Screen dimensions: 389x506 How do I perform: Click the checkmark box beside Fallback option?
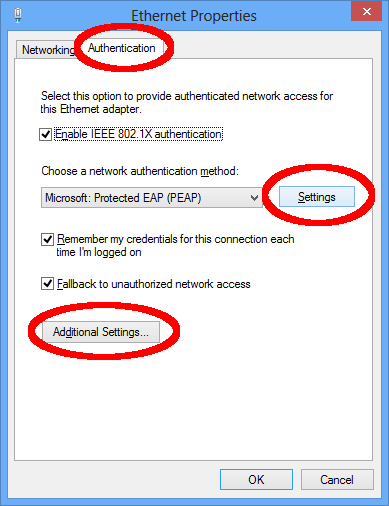(47, 284)
